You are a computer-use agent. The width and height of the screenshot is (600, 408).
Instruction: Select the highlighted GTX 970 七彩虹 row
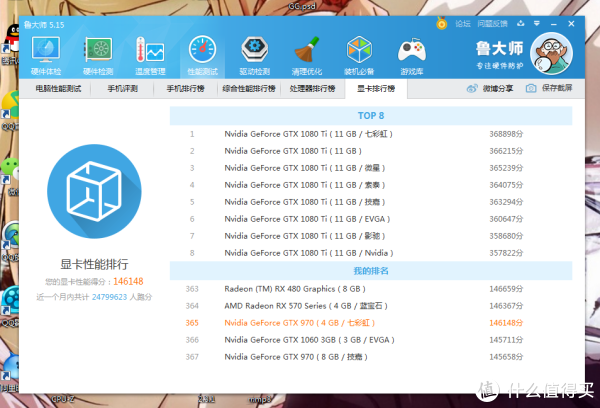coord(371,323)
